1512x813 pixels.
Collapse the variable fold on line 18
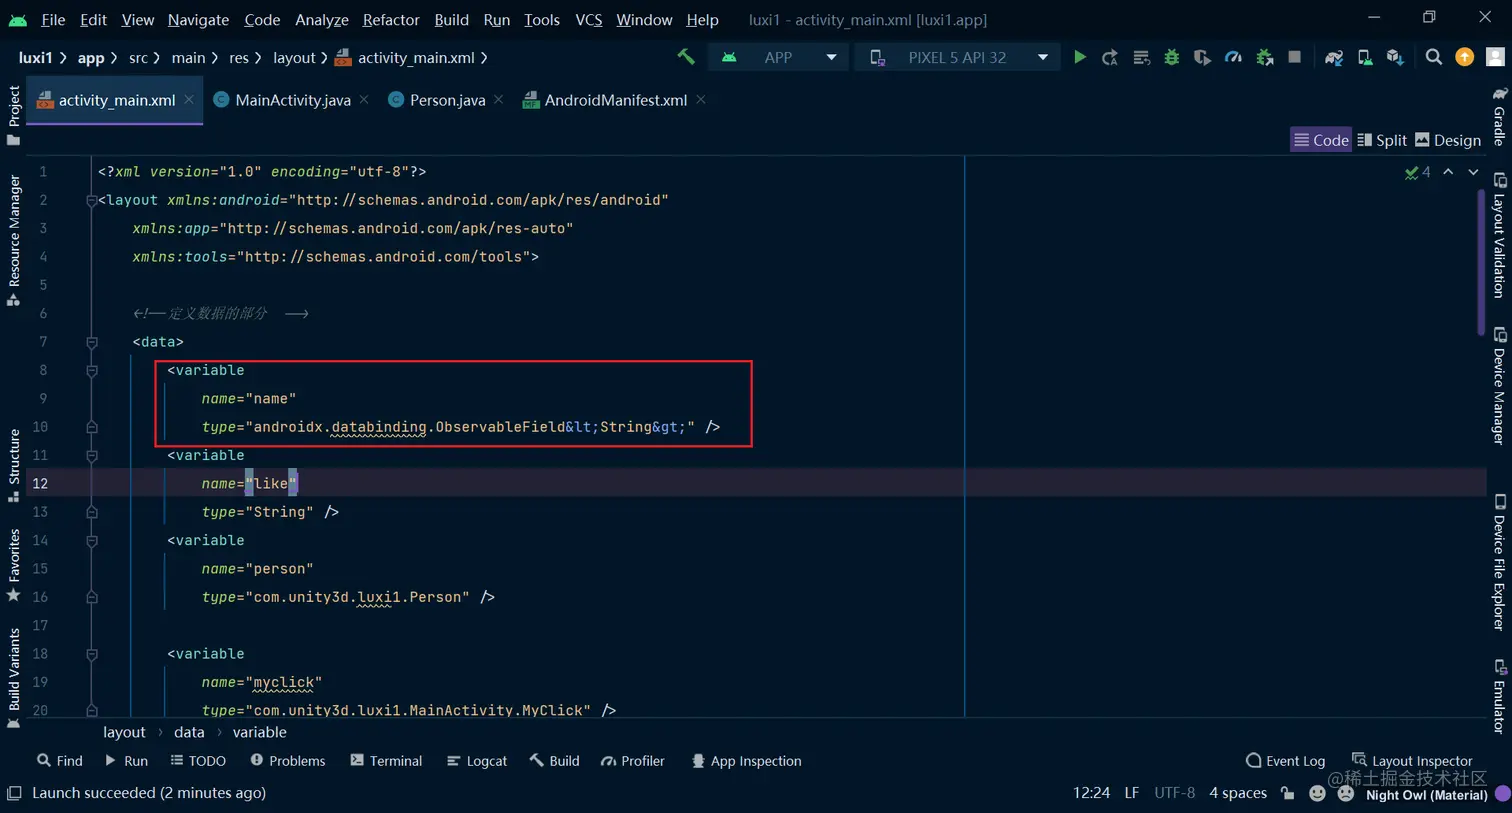click(x=92, y=654)
